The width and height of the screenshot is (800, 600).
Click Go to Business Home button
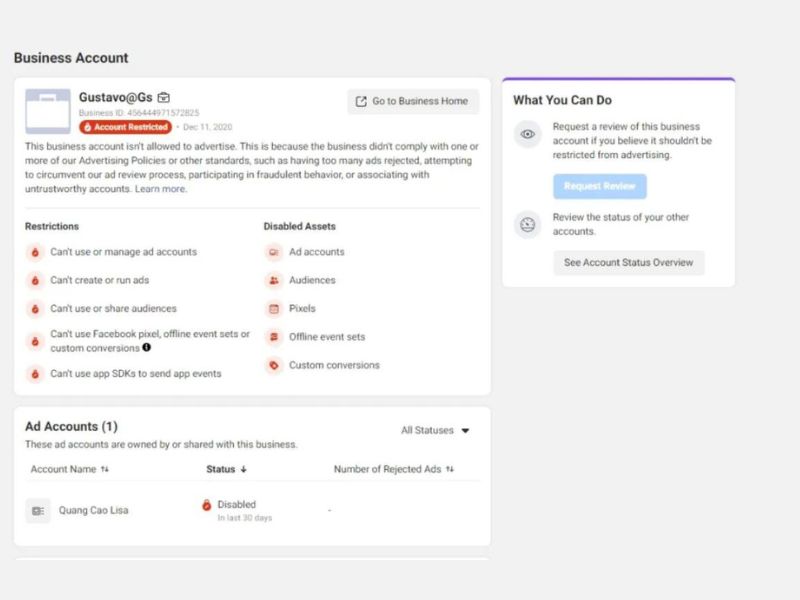(413, 101)
